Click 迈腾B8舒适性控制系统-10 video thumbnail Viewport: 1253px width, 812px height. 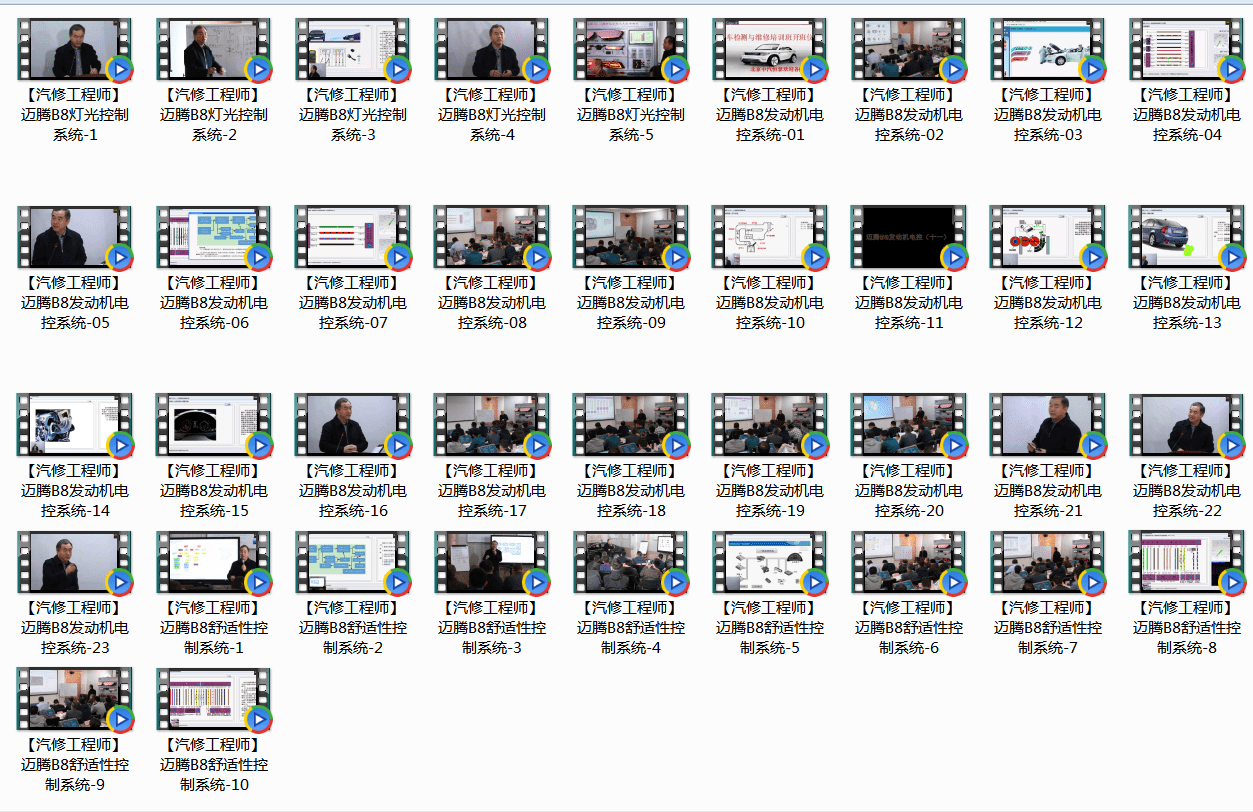pos(213,699)
